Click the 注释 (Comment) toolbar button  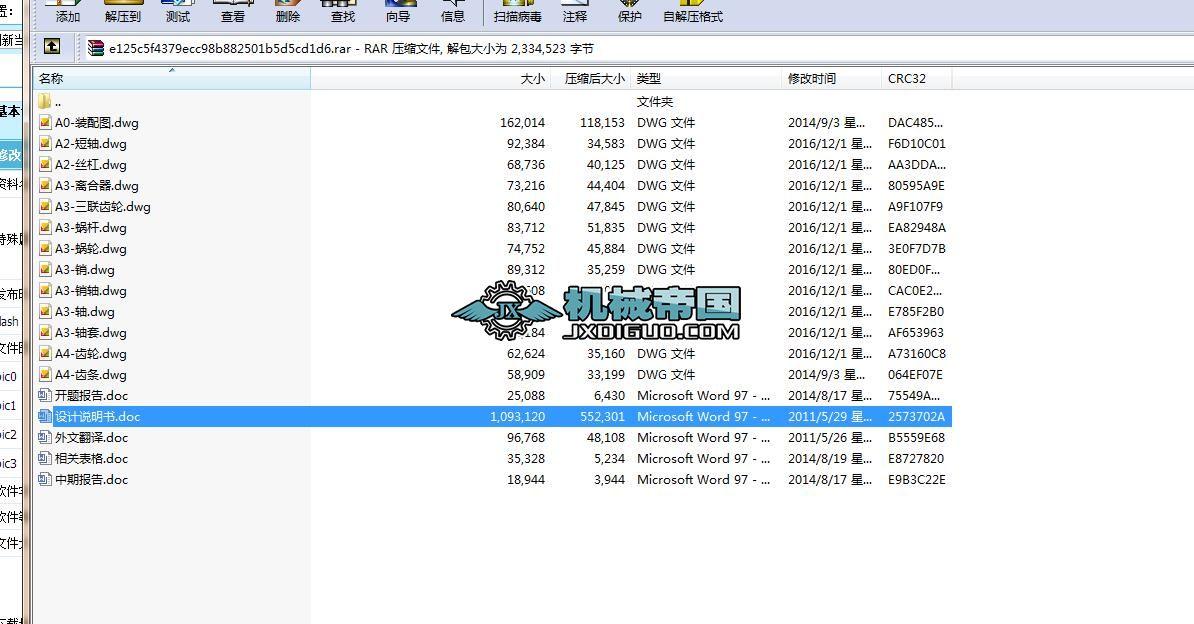point(575,11)
